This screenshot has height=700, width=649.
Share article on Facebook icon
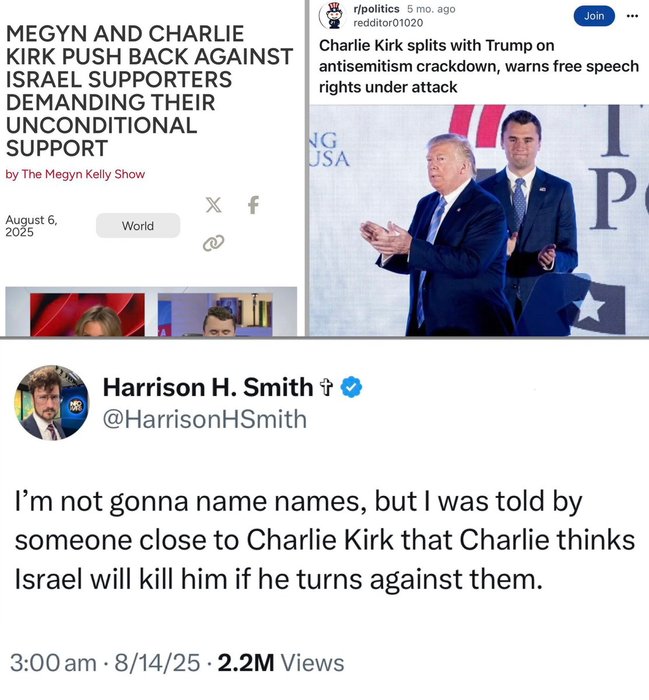click(x=253, y=205)
